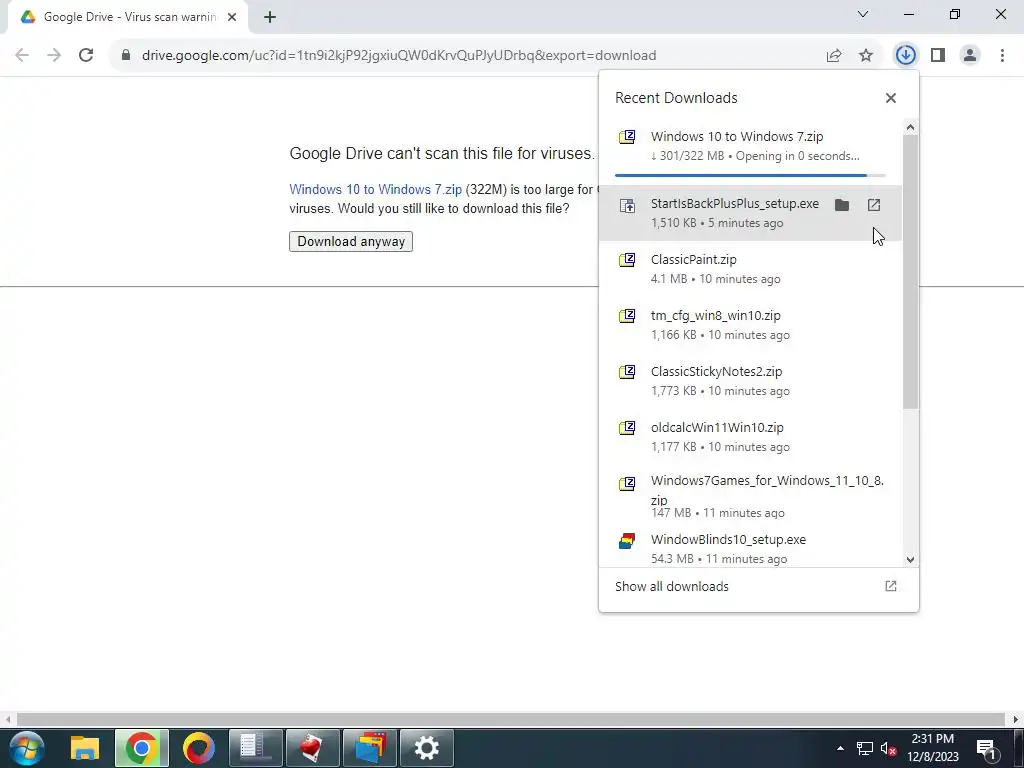Click the page horizontal scrollbar
The width and height of the screenshot is (1024, 768).
(x=511, y=719)
